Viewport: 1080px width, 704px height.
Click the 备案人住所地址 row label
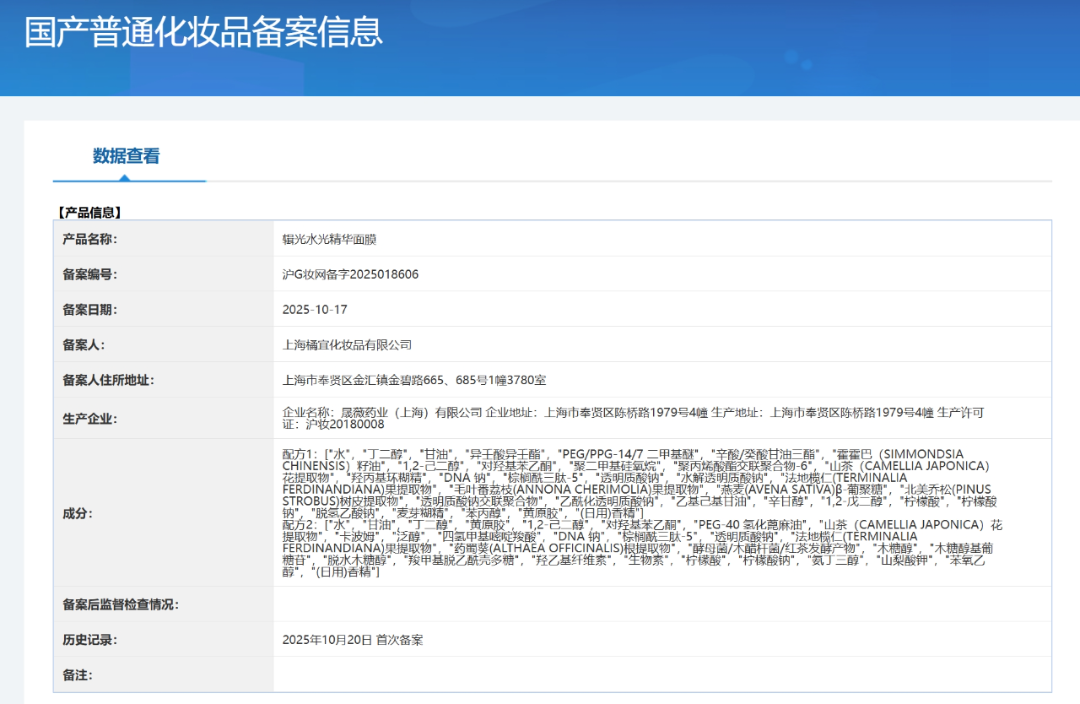click(x=108, y=380)
